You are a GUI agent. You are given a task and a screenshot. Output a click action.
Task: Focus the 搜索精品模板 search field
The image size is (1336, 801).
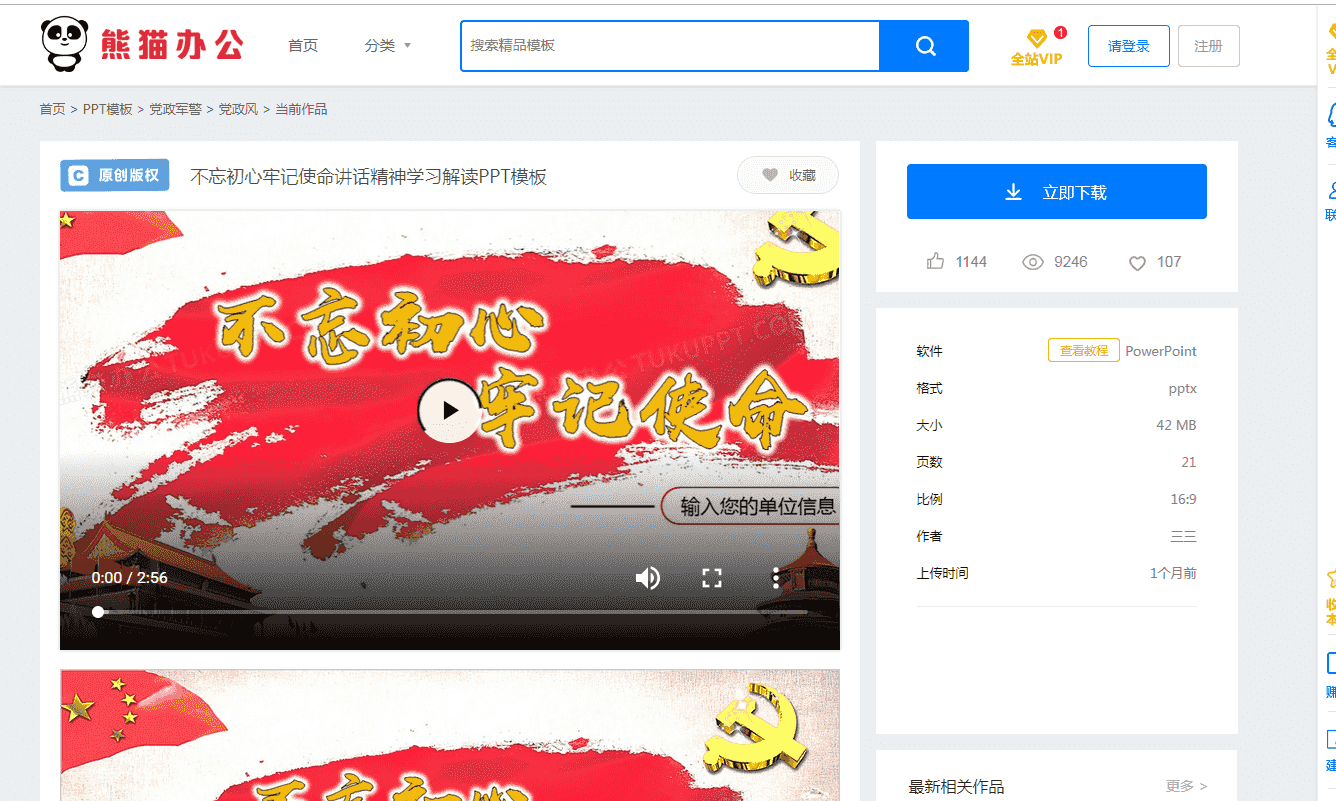670,46
